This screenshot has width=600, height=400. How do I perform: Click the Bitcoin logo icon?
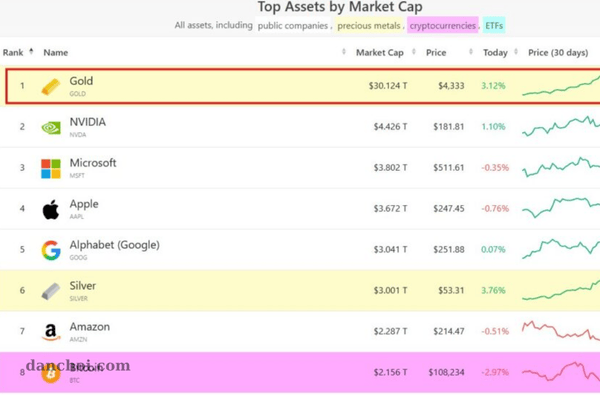point(50,374)
